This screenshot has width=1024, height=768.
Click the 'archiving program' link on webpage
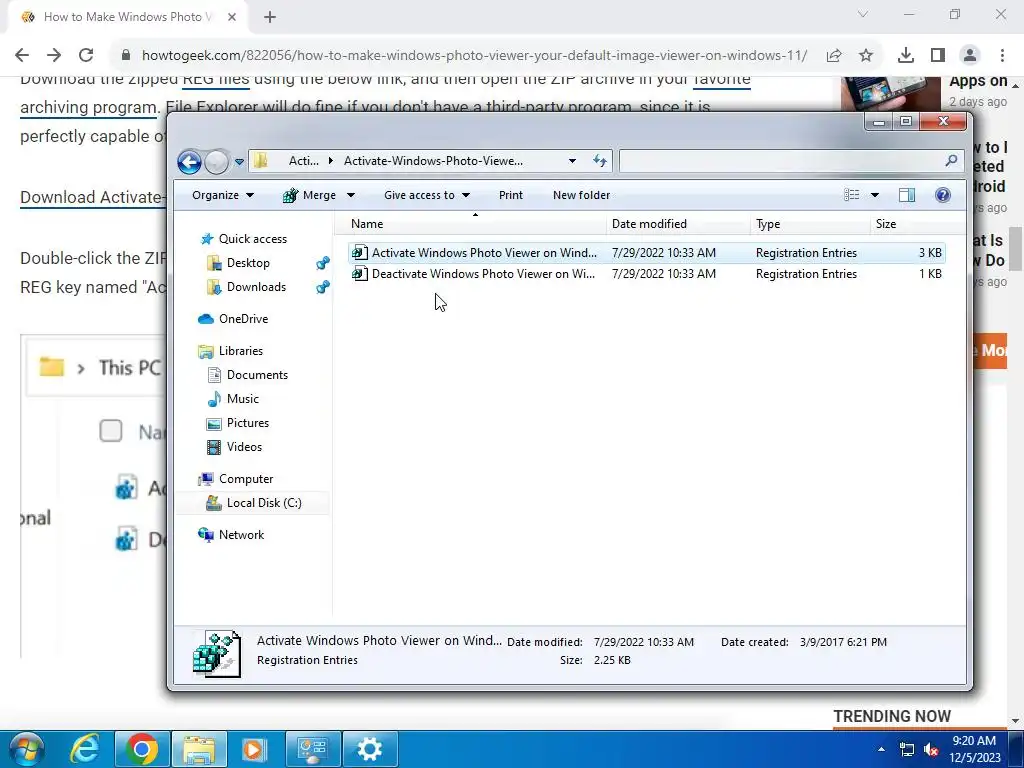(89, 107)
